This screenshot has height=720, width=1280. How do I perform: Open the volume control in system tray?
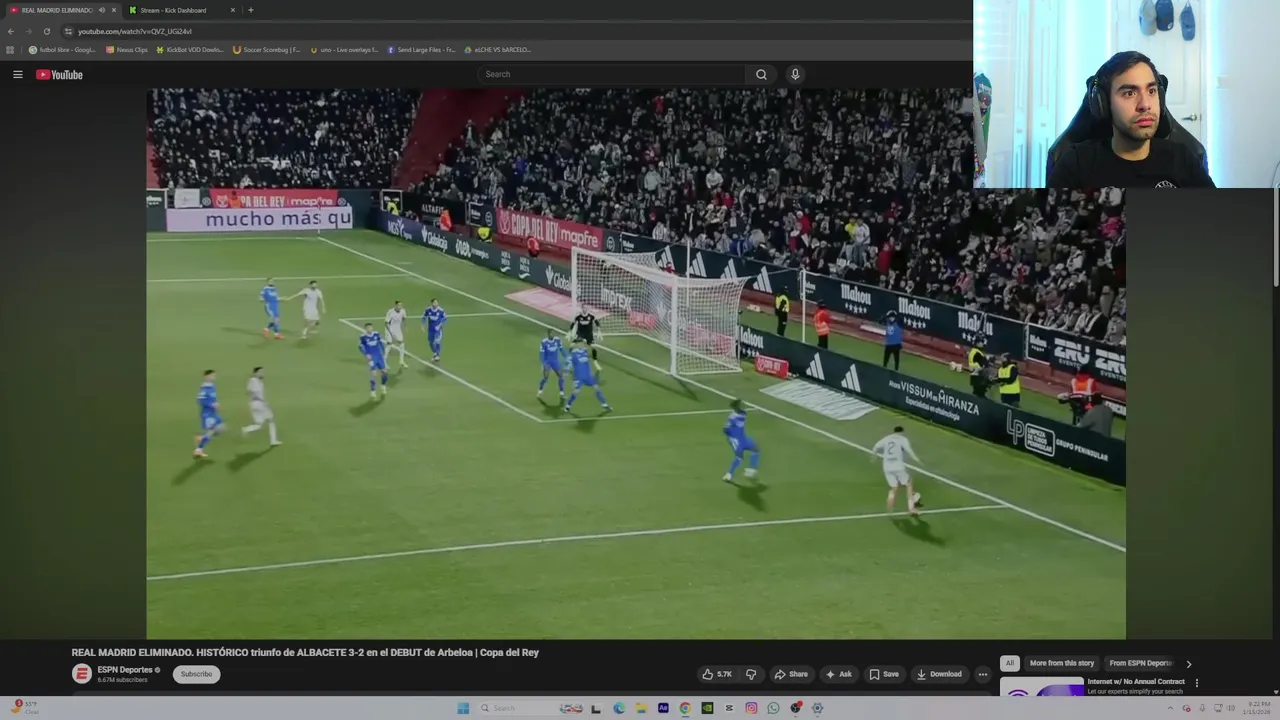(1232, 708)
